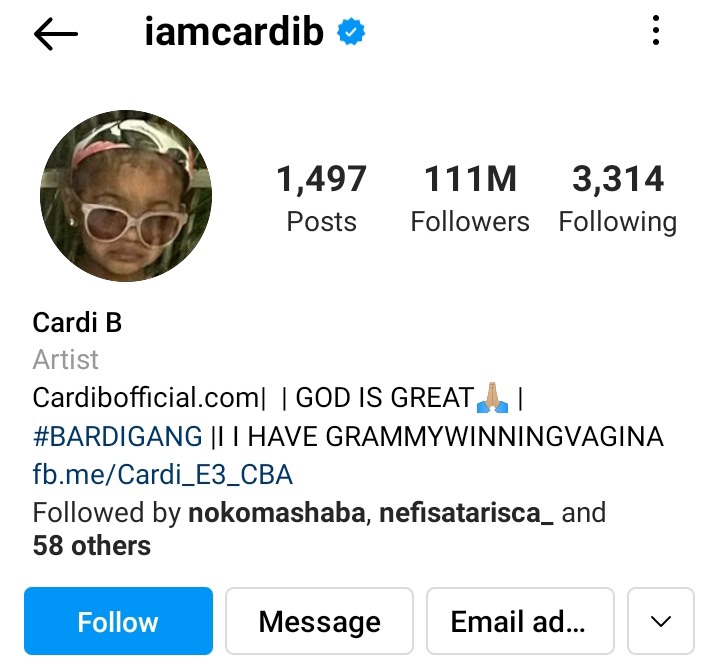Tap the praying hands emoji in bio
720x665 pixels.
pos(492,397)
